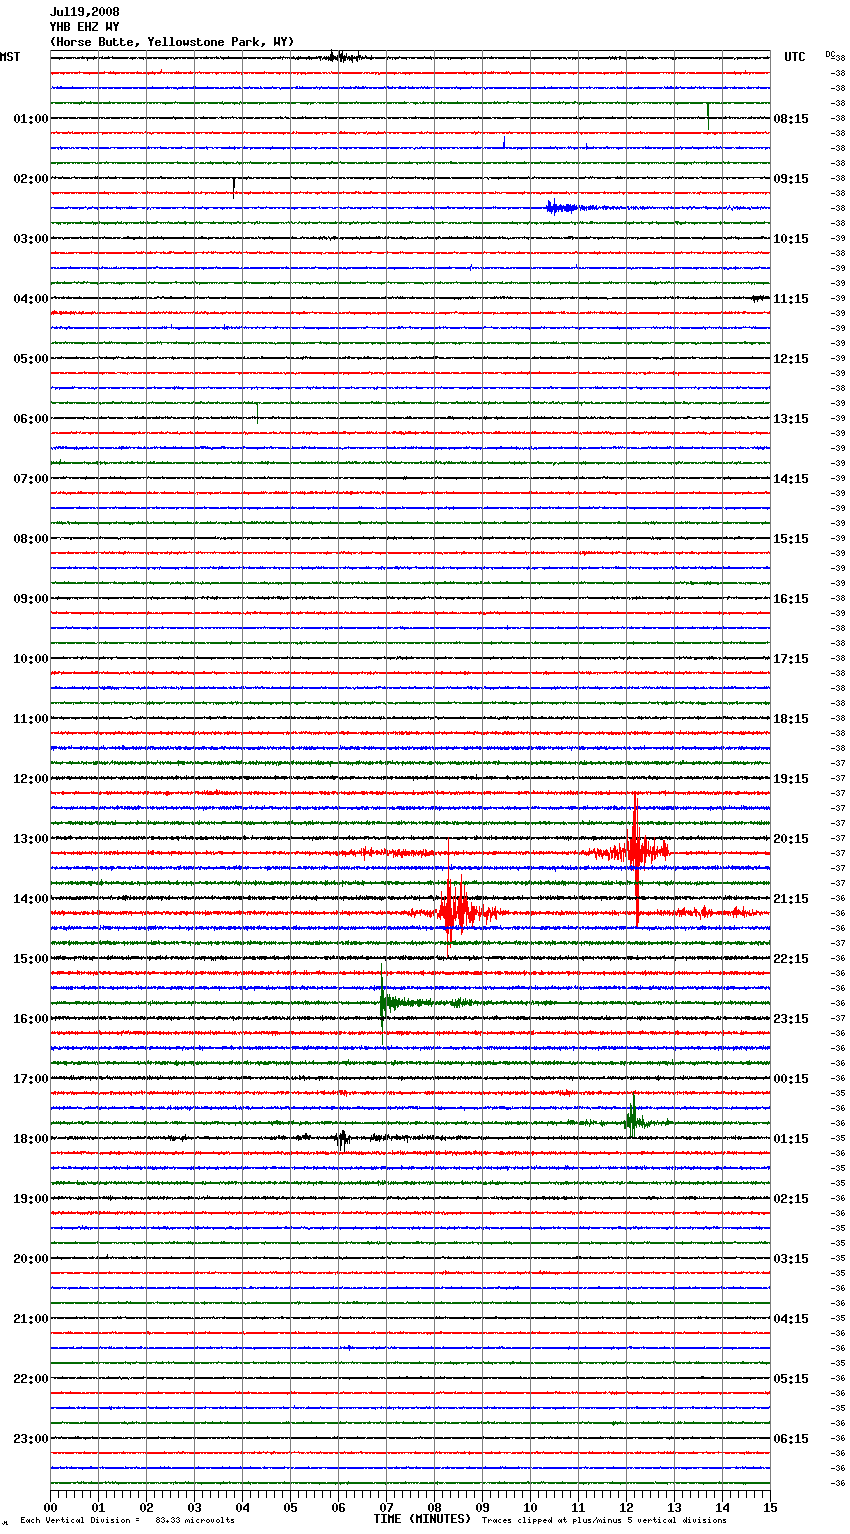The image size is (850, 1534).
Task: Click the 17:15 UTC time label
Action: click(x=791, y=659)
